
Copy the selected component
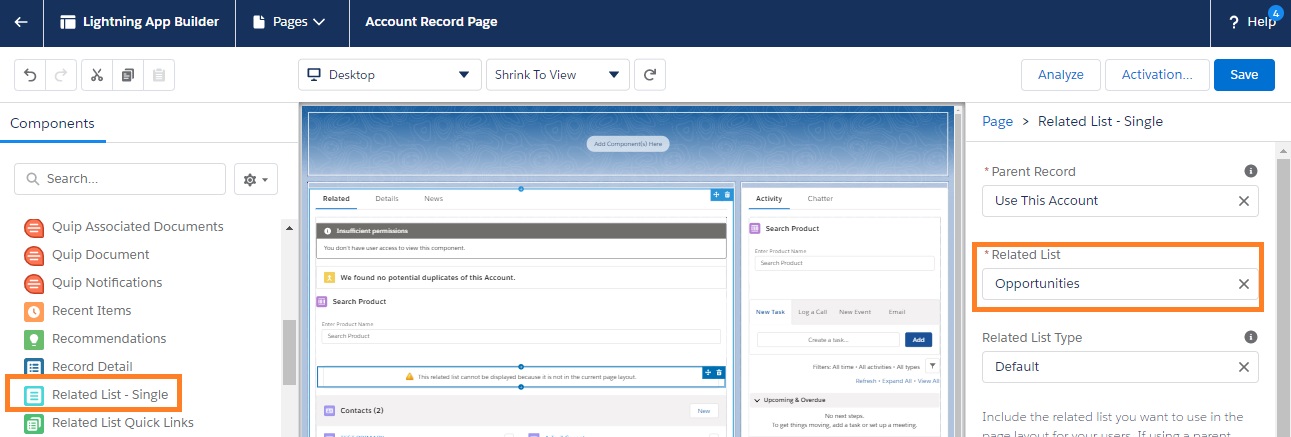pyautogui.click(x=127, y=75)
